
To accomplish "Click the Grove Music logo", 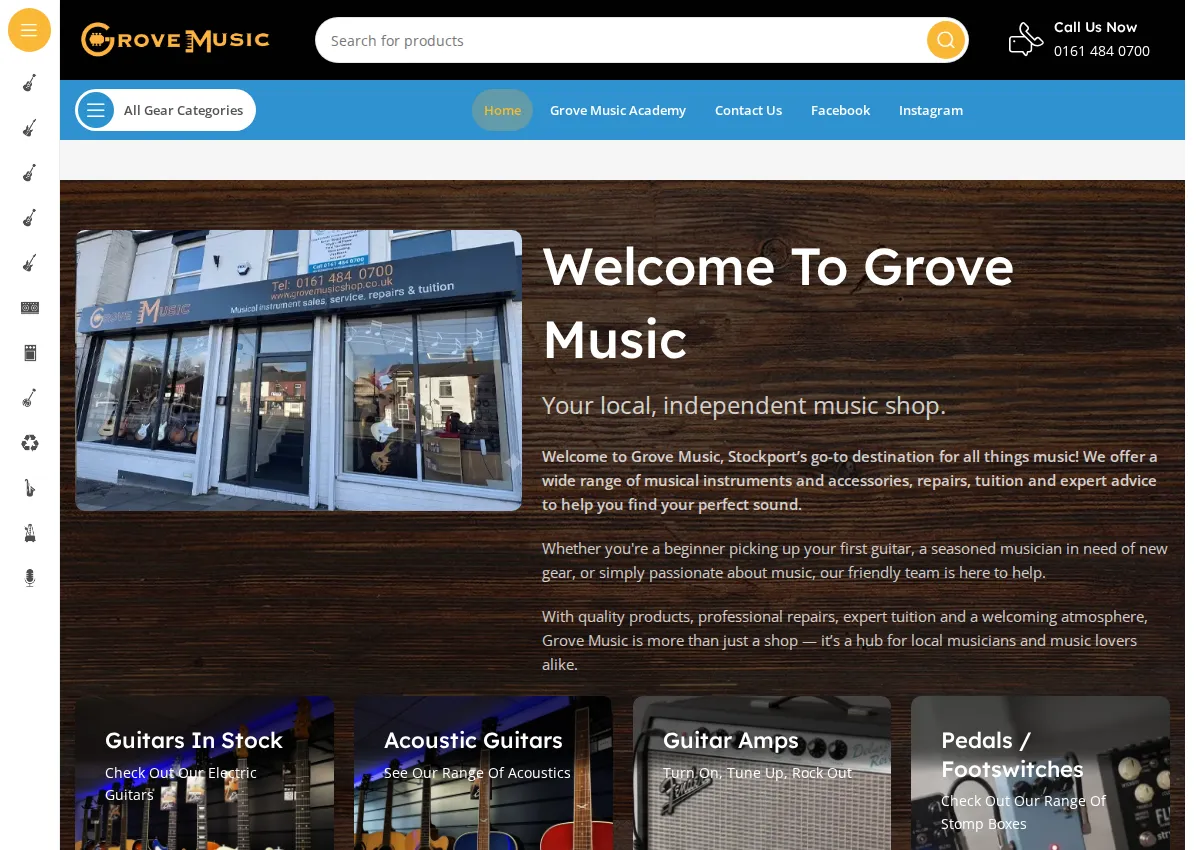I will point(175,40).
